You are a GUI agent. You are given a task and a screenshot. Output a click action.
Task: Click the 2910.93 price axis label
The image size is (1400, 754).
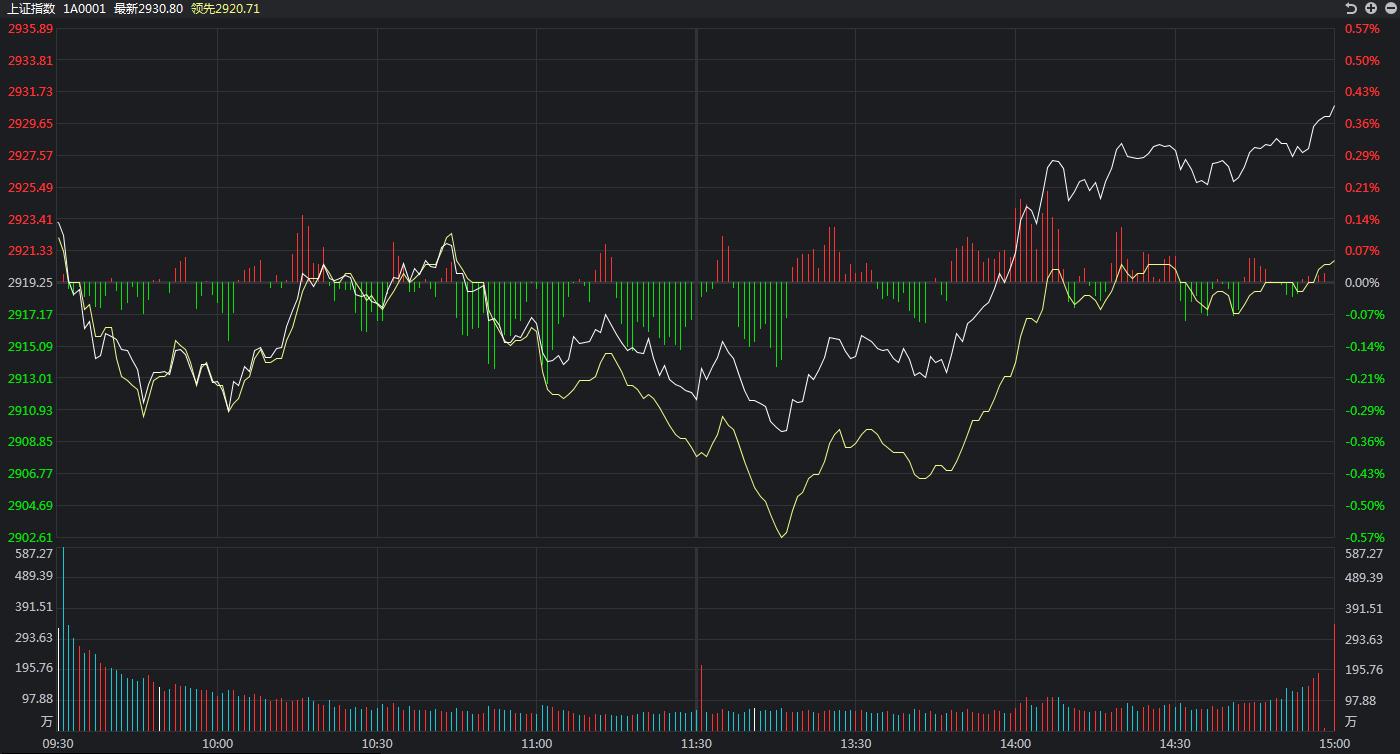click(x=30, y=410)
